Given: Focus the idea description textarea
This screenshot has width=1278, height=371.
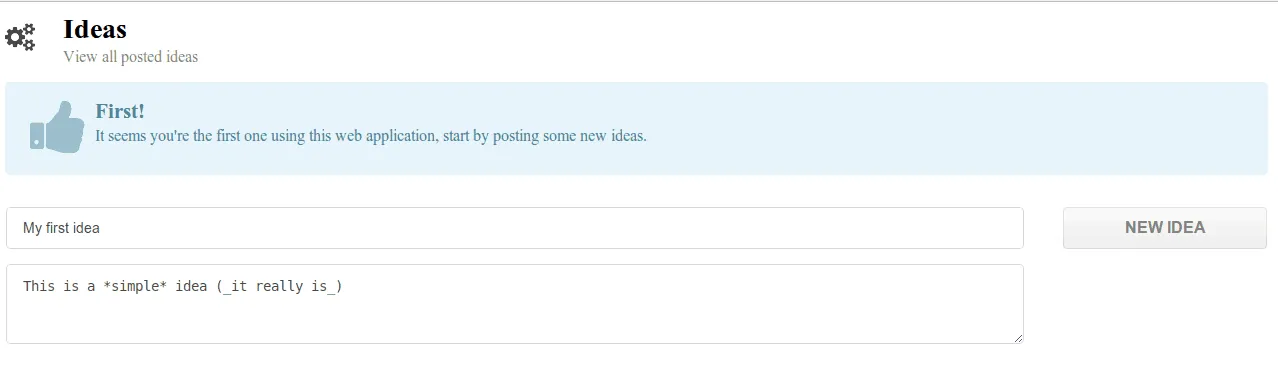Looking at the screenshot, I should click(515, 304).
